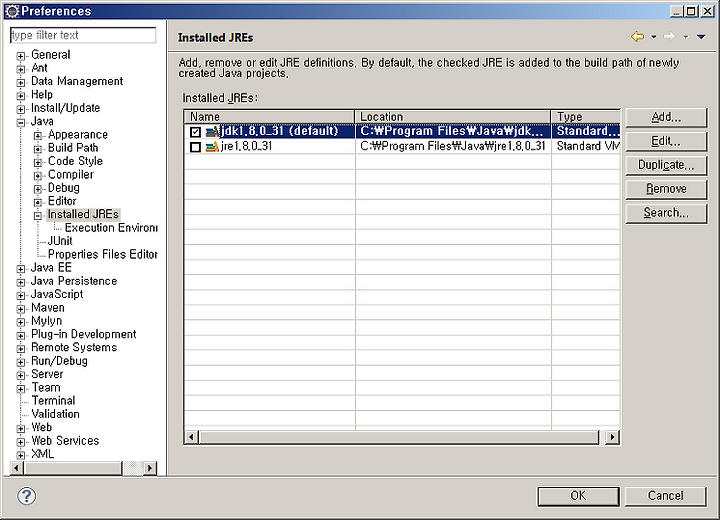Select the Run/Debug tree item

59,361
